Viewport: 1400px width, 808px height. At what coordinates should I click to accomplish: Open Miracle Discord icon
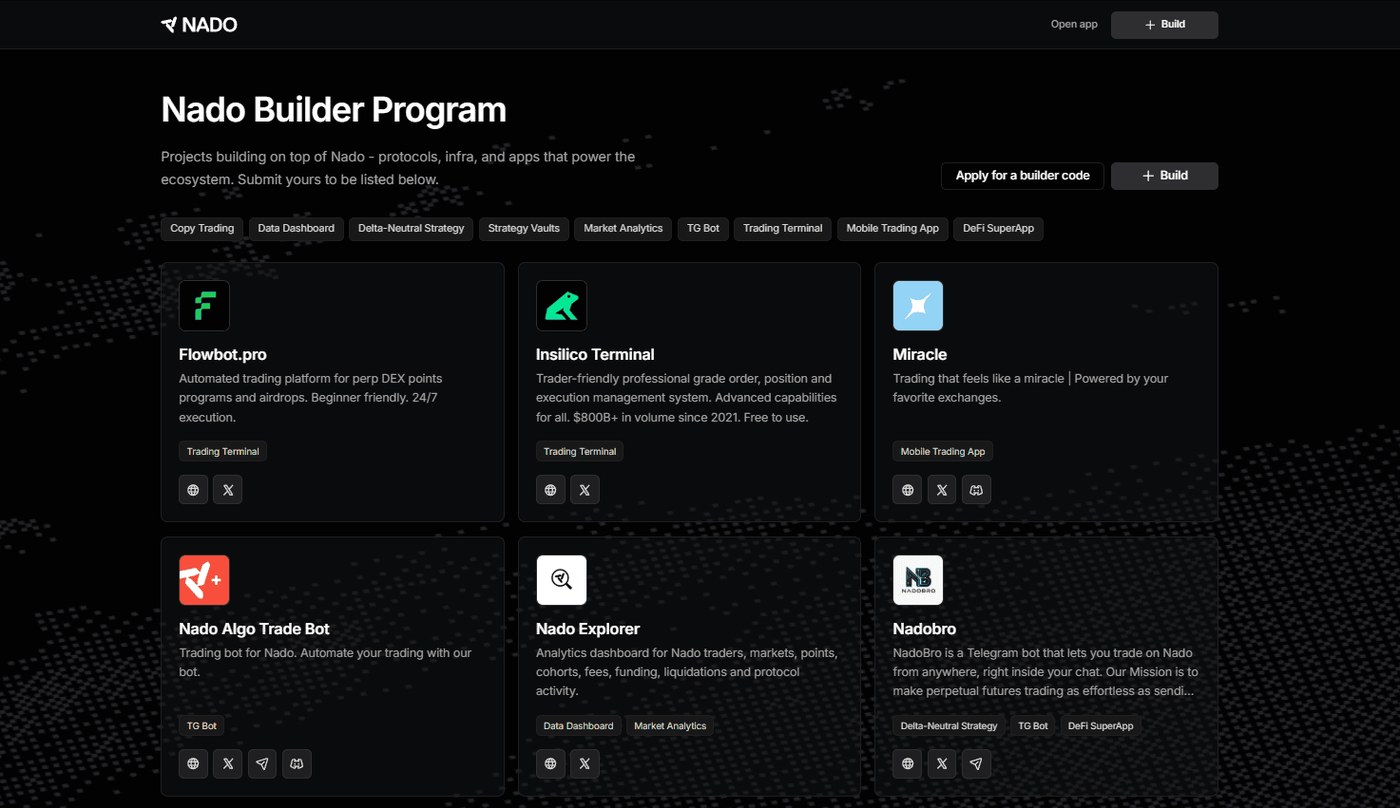click(x=976, y=490)
